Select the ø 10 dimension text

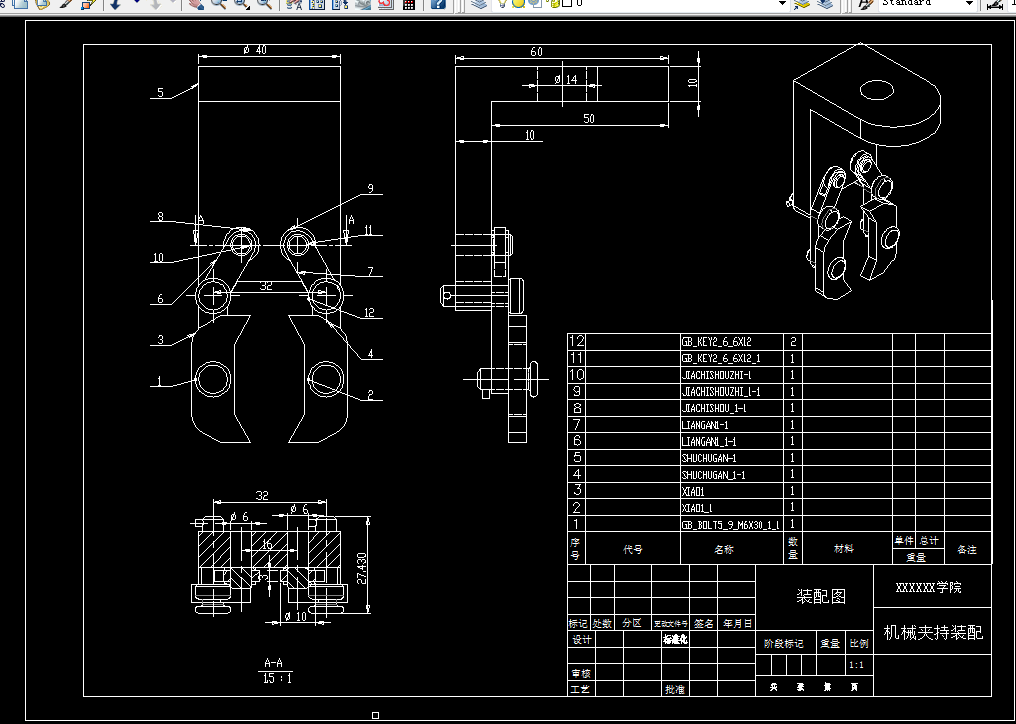point(294,616)
